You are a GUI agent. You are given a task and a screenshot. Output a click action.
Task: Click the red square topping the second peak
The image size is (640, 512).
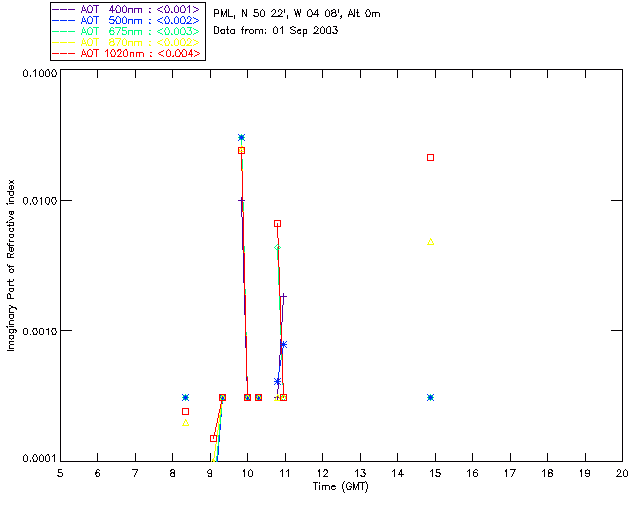(277, 223)
